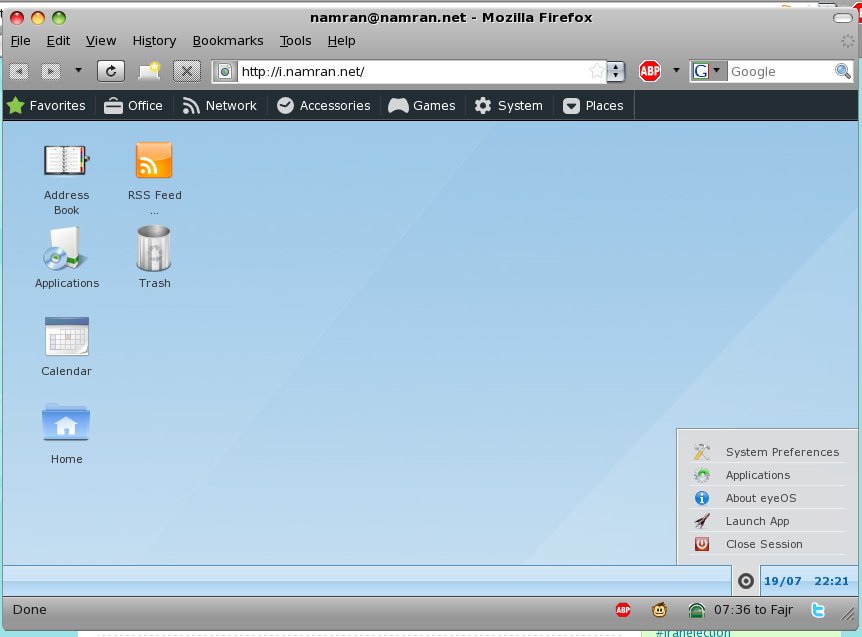
Task: Select System Preferences in the popup menu
Action: pyautogui.click(x=782, y=452)
